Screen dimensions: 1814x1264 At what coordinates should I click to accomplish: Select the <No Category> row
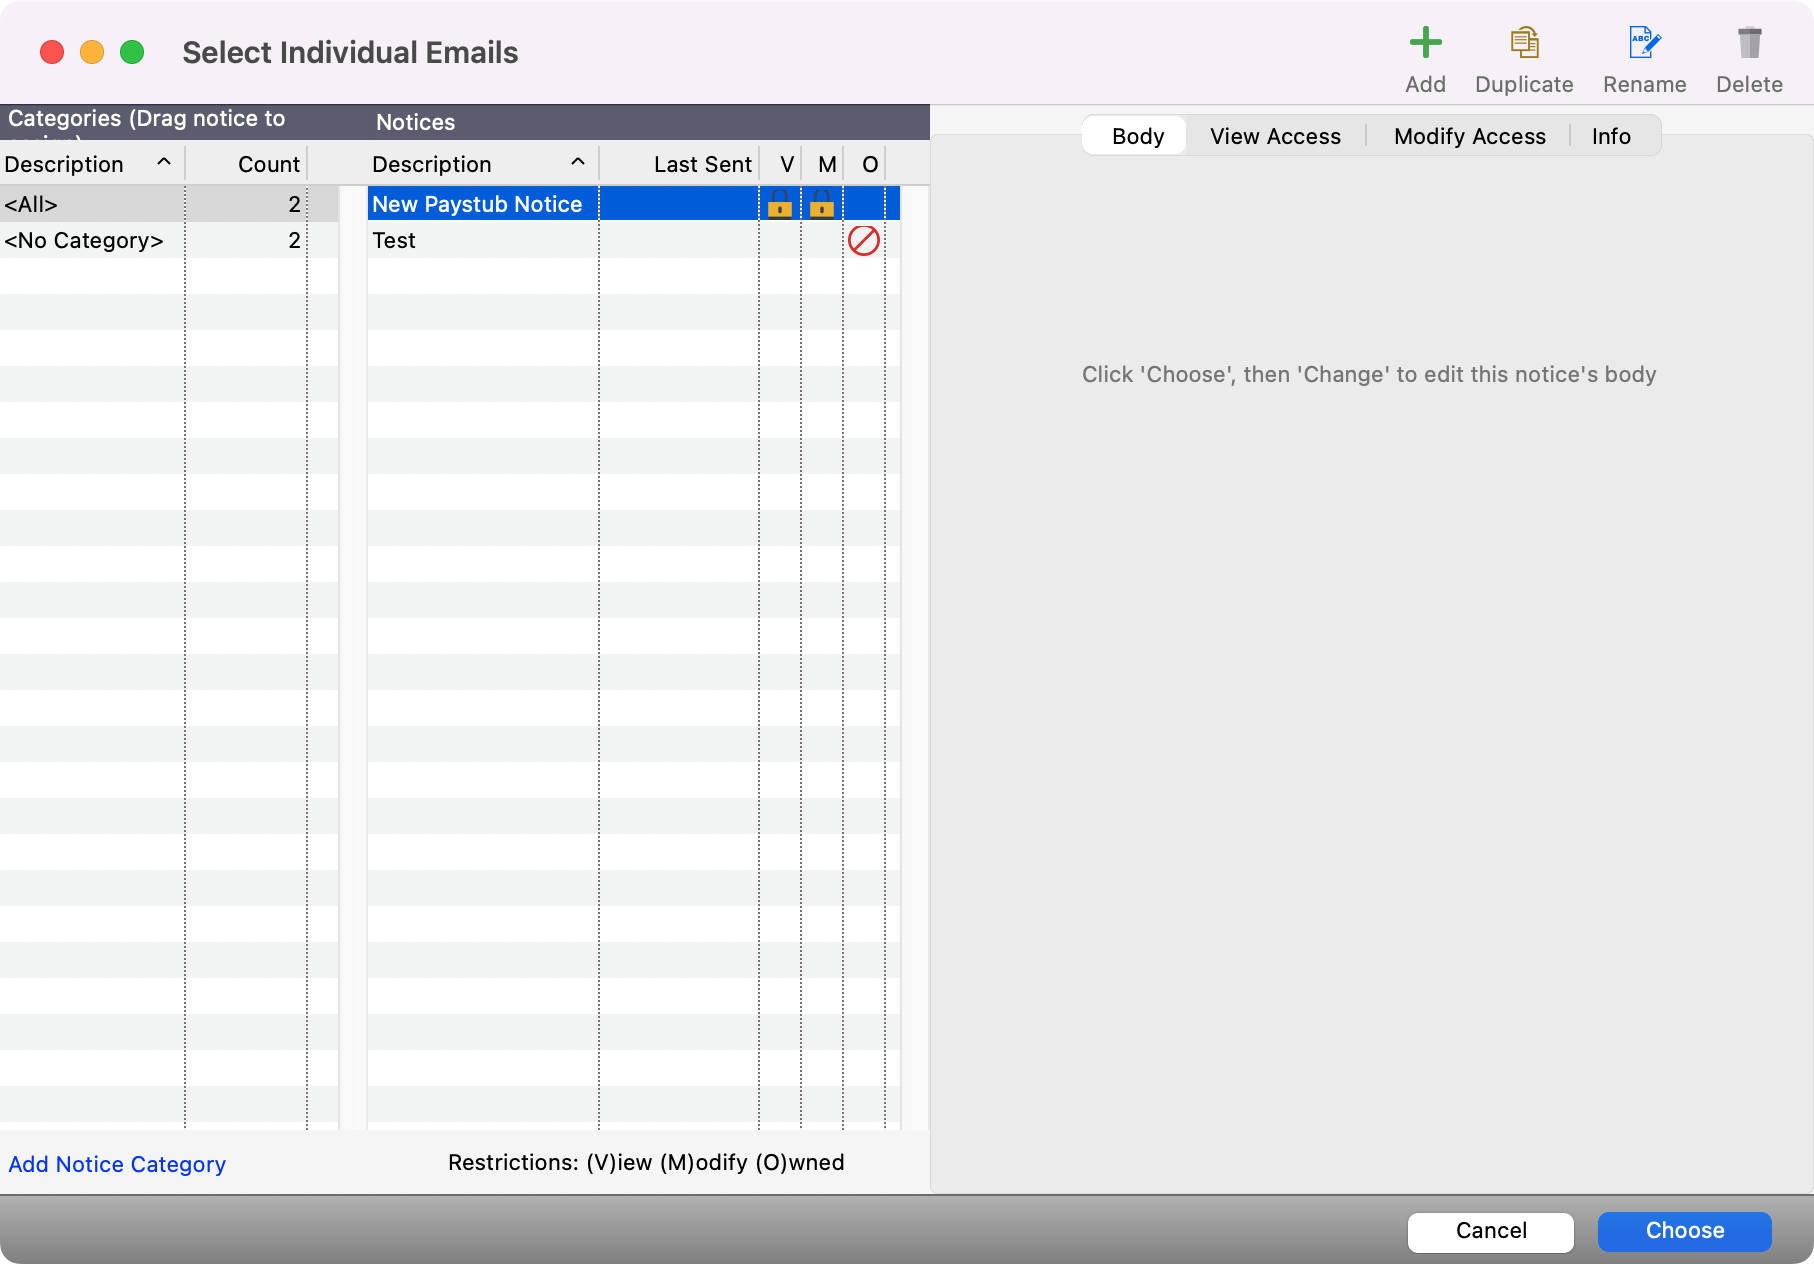point(84,241)
